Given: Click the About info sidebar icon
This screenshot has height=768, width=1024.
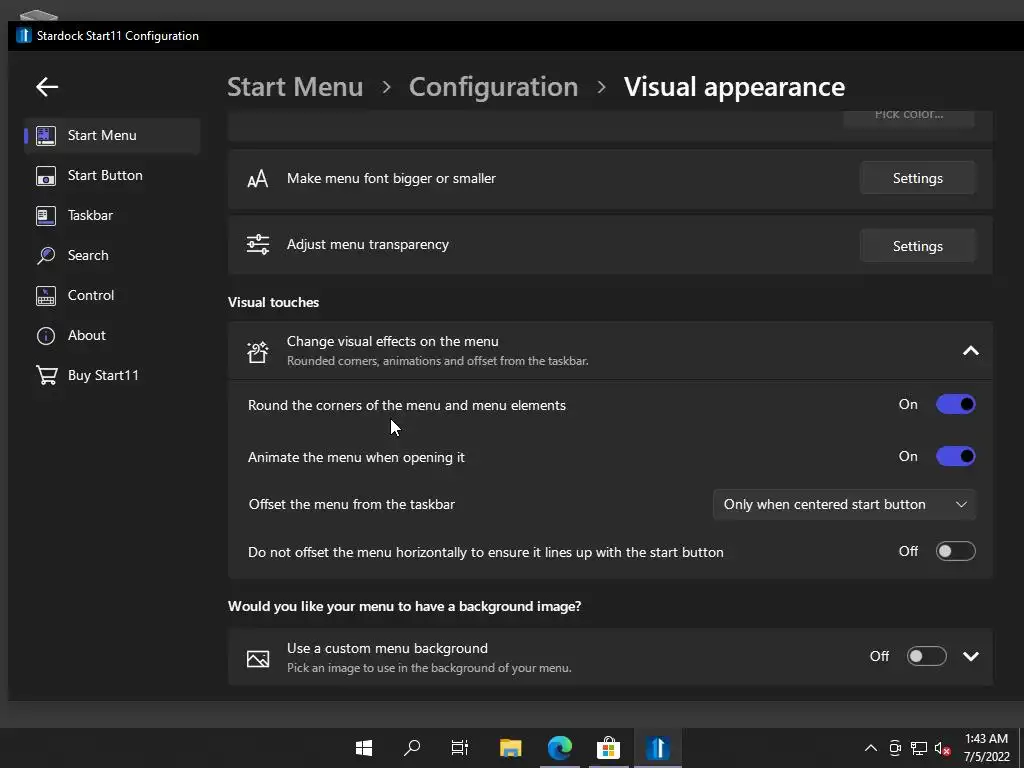Looking at the screenshot, I should point(46,336).
